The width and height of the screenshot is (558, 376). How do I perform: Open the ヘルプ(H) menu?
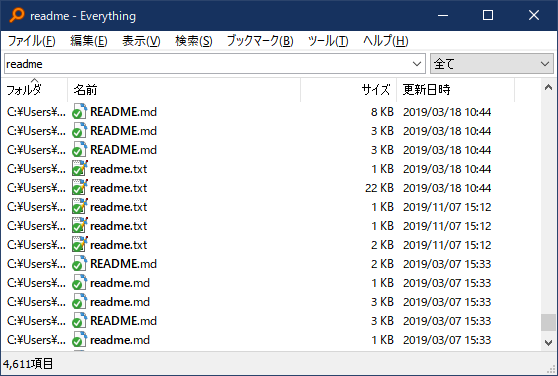385,41
